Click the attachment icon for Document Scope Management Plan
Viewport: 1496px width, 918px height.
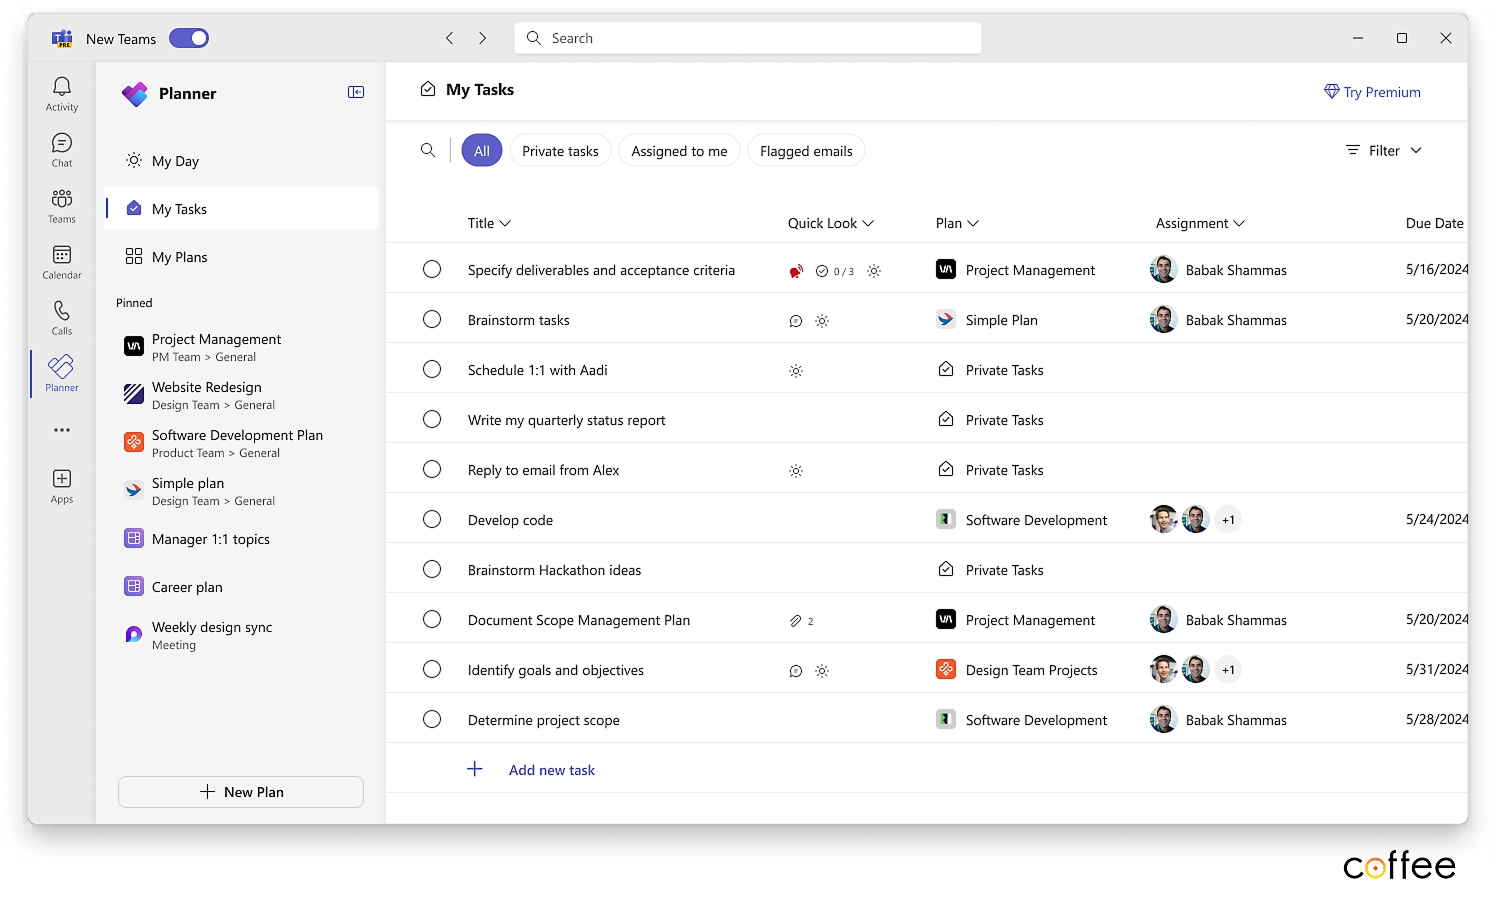click(796, 621)
